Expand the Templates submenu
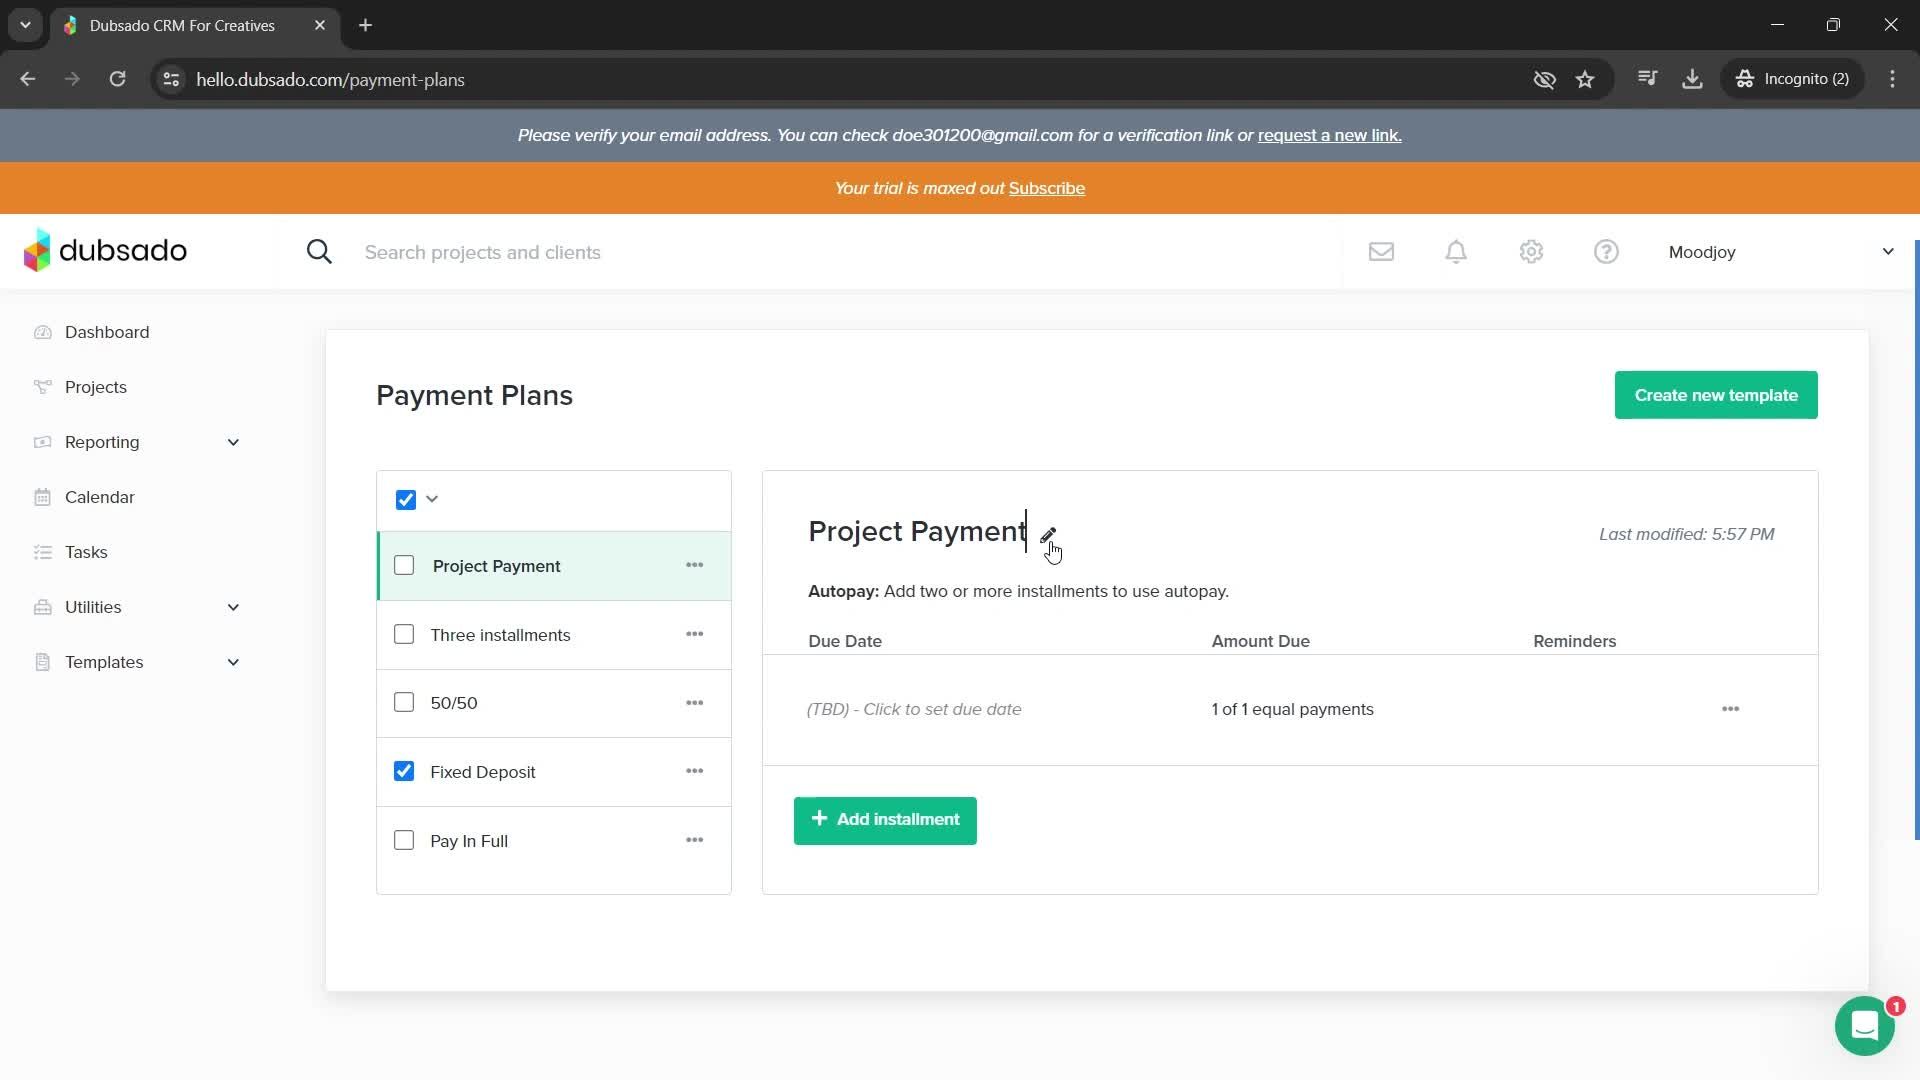Screen dimensions: 1920x1080 [x=233, y=662]
